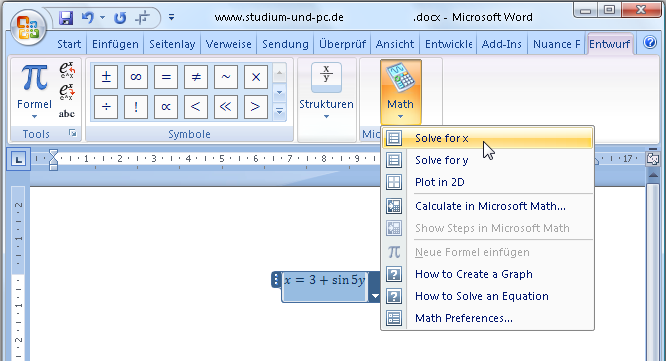Choose Solve for y menu item
The image size is (666, 361).
click(x=487, y=160)
